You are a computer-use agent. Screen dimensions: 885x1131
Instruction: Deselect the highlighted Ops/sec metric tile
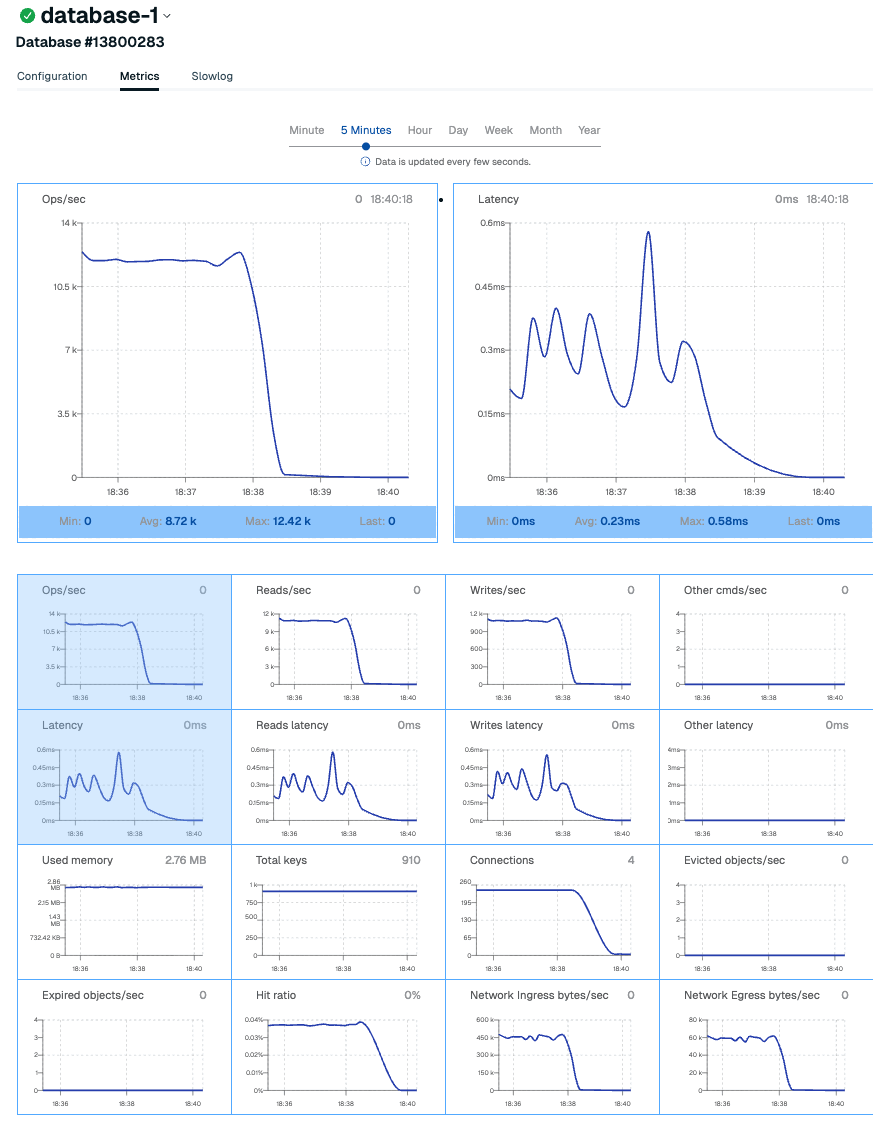click(x=124, y=642)
